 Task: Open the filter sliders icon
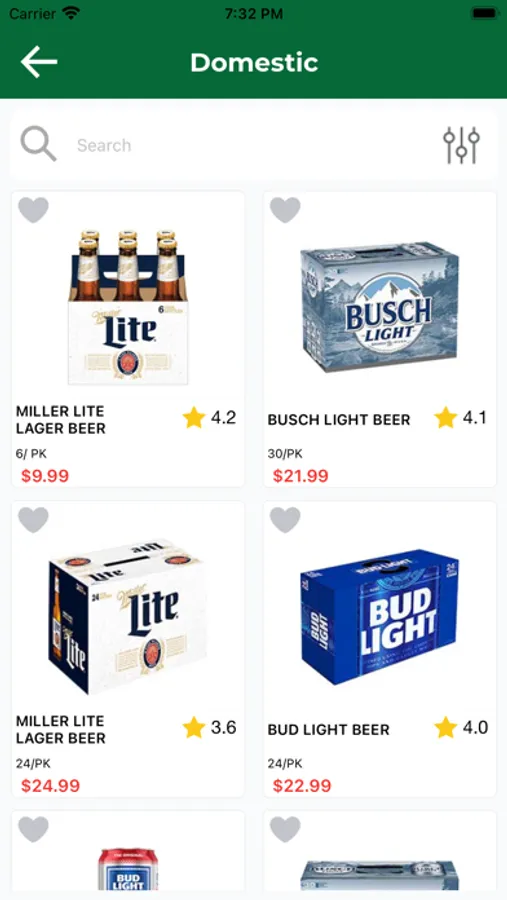click(461, 145)
